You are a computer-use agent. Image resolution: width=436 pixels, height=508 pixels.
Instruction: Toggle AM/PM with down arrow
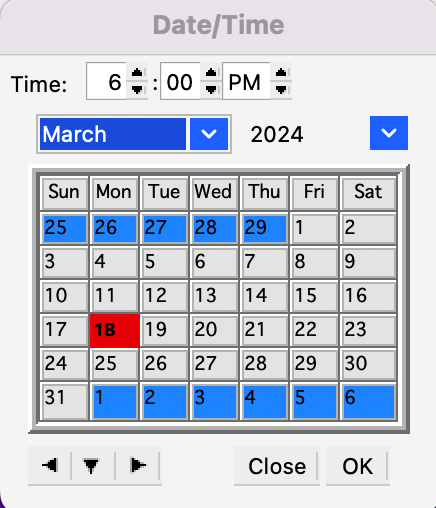click(281, 89)
